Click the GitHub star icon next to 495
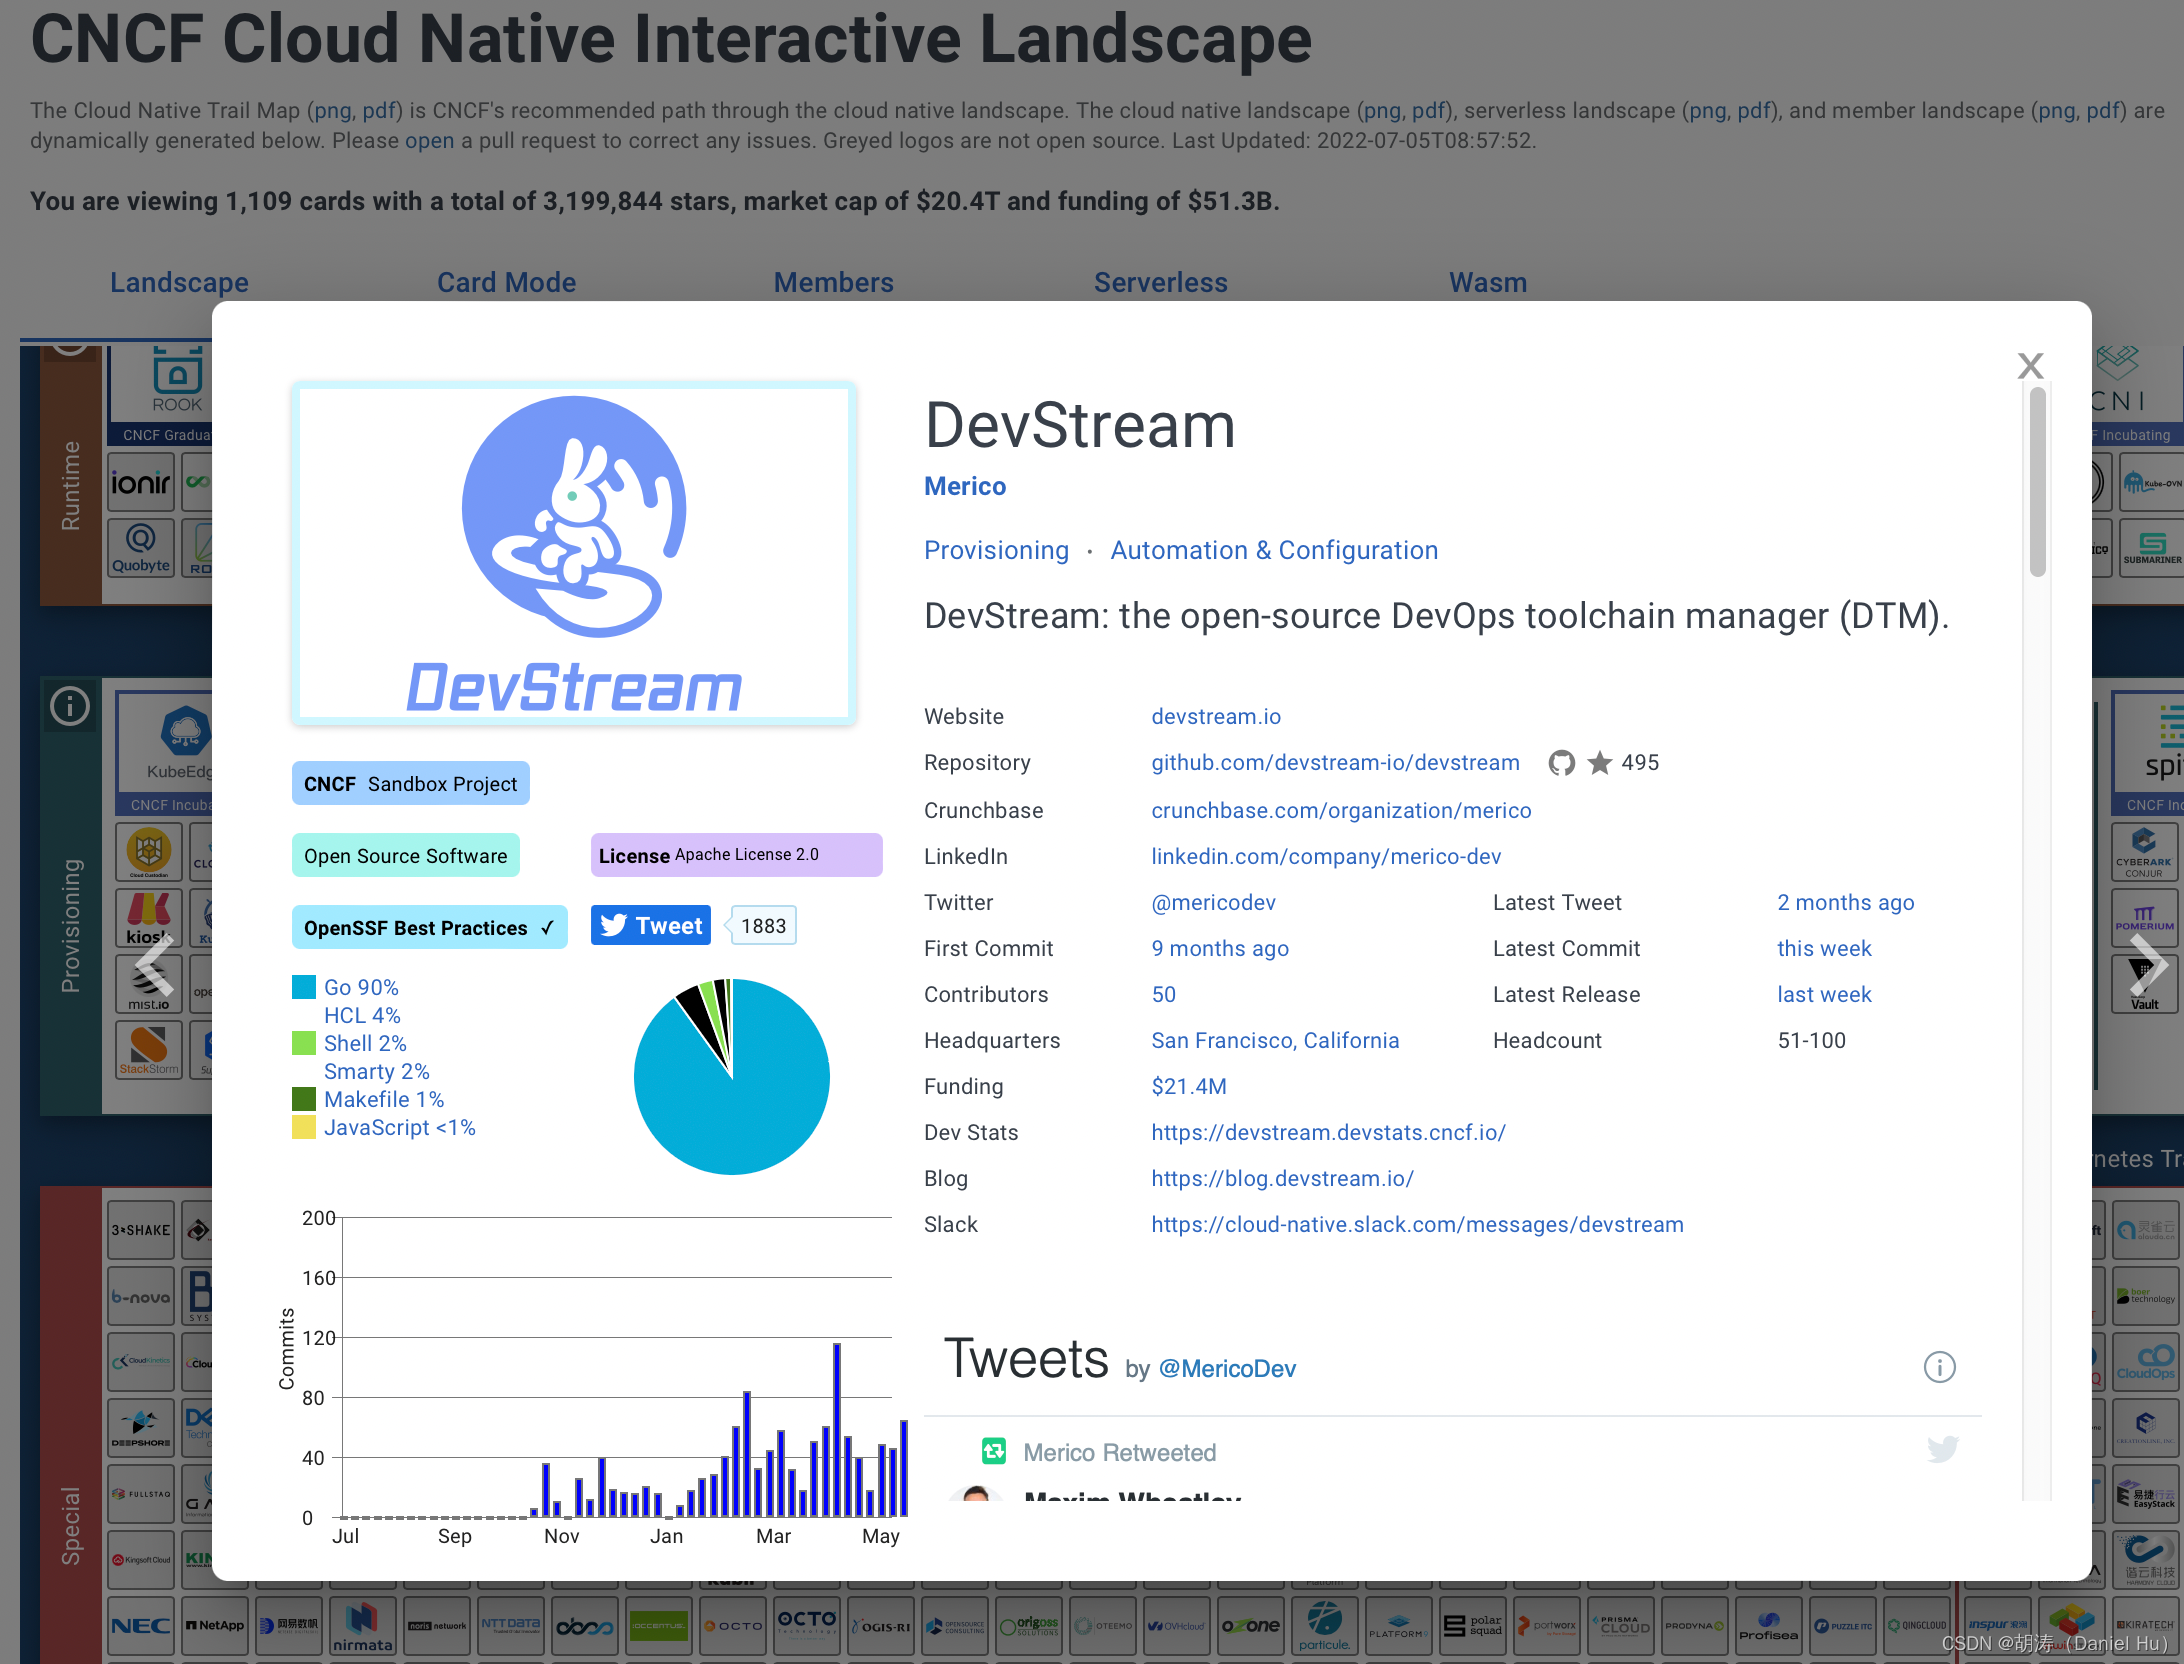The width and height of the screenshot is (2184, 1664). 1599,764
